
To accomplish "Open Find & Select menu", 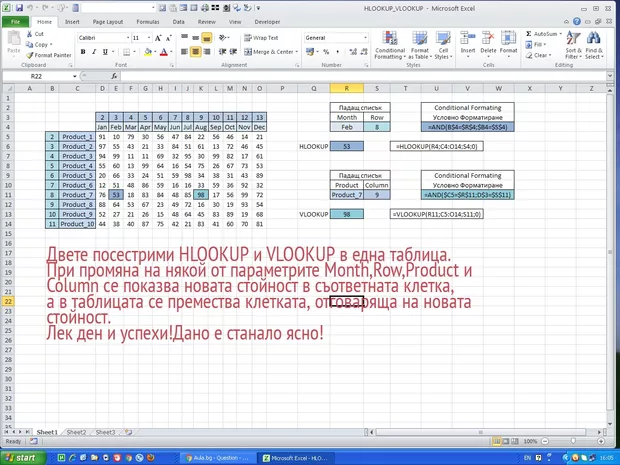I will (594, 45).
